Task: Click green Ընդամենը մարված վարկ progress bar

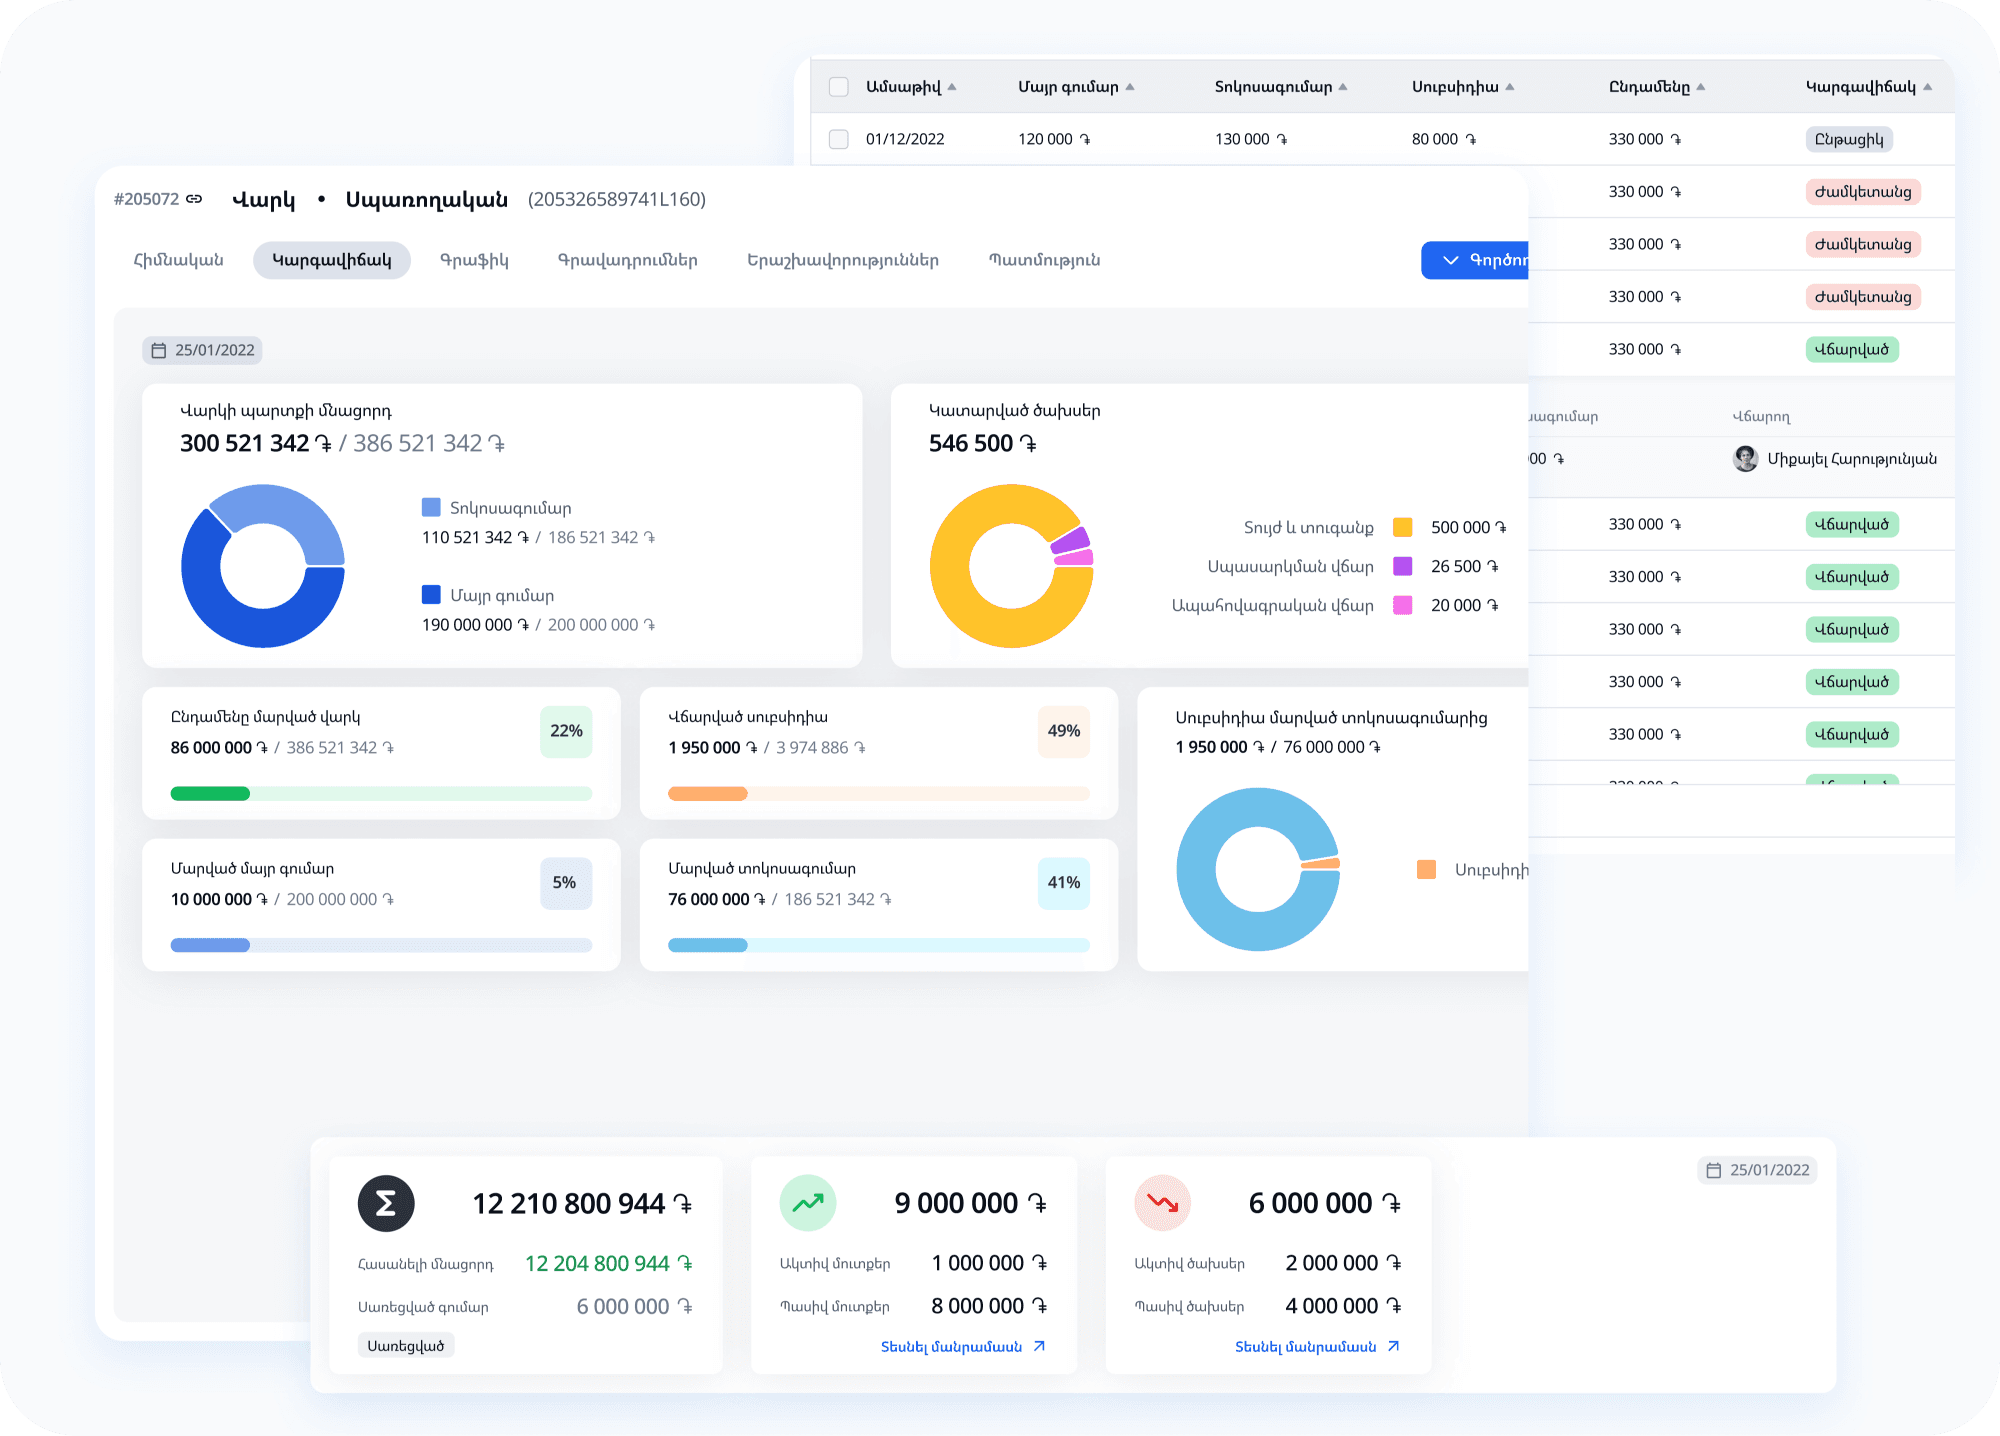Action: point(211,794)
